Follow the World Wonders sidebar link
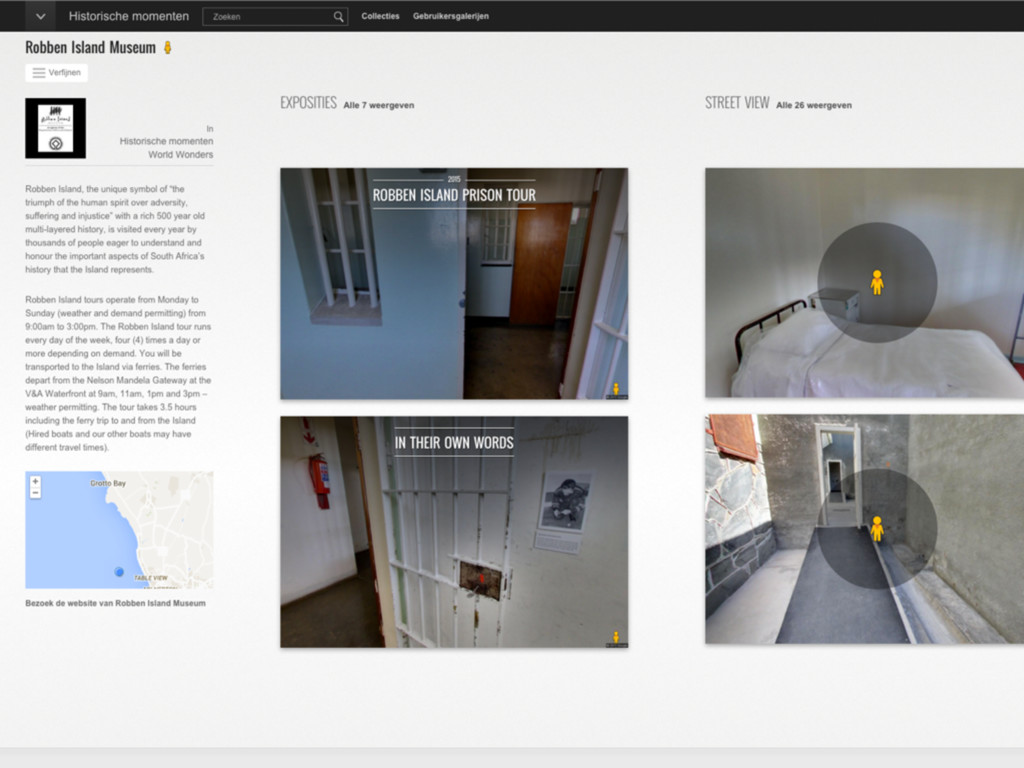This screenshot has height=768, width=1024. point(180,155)
